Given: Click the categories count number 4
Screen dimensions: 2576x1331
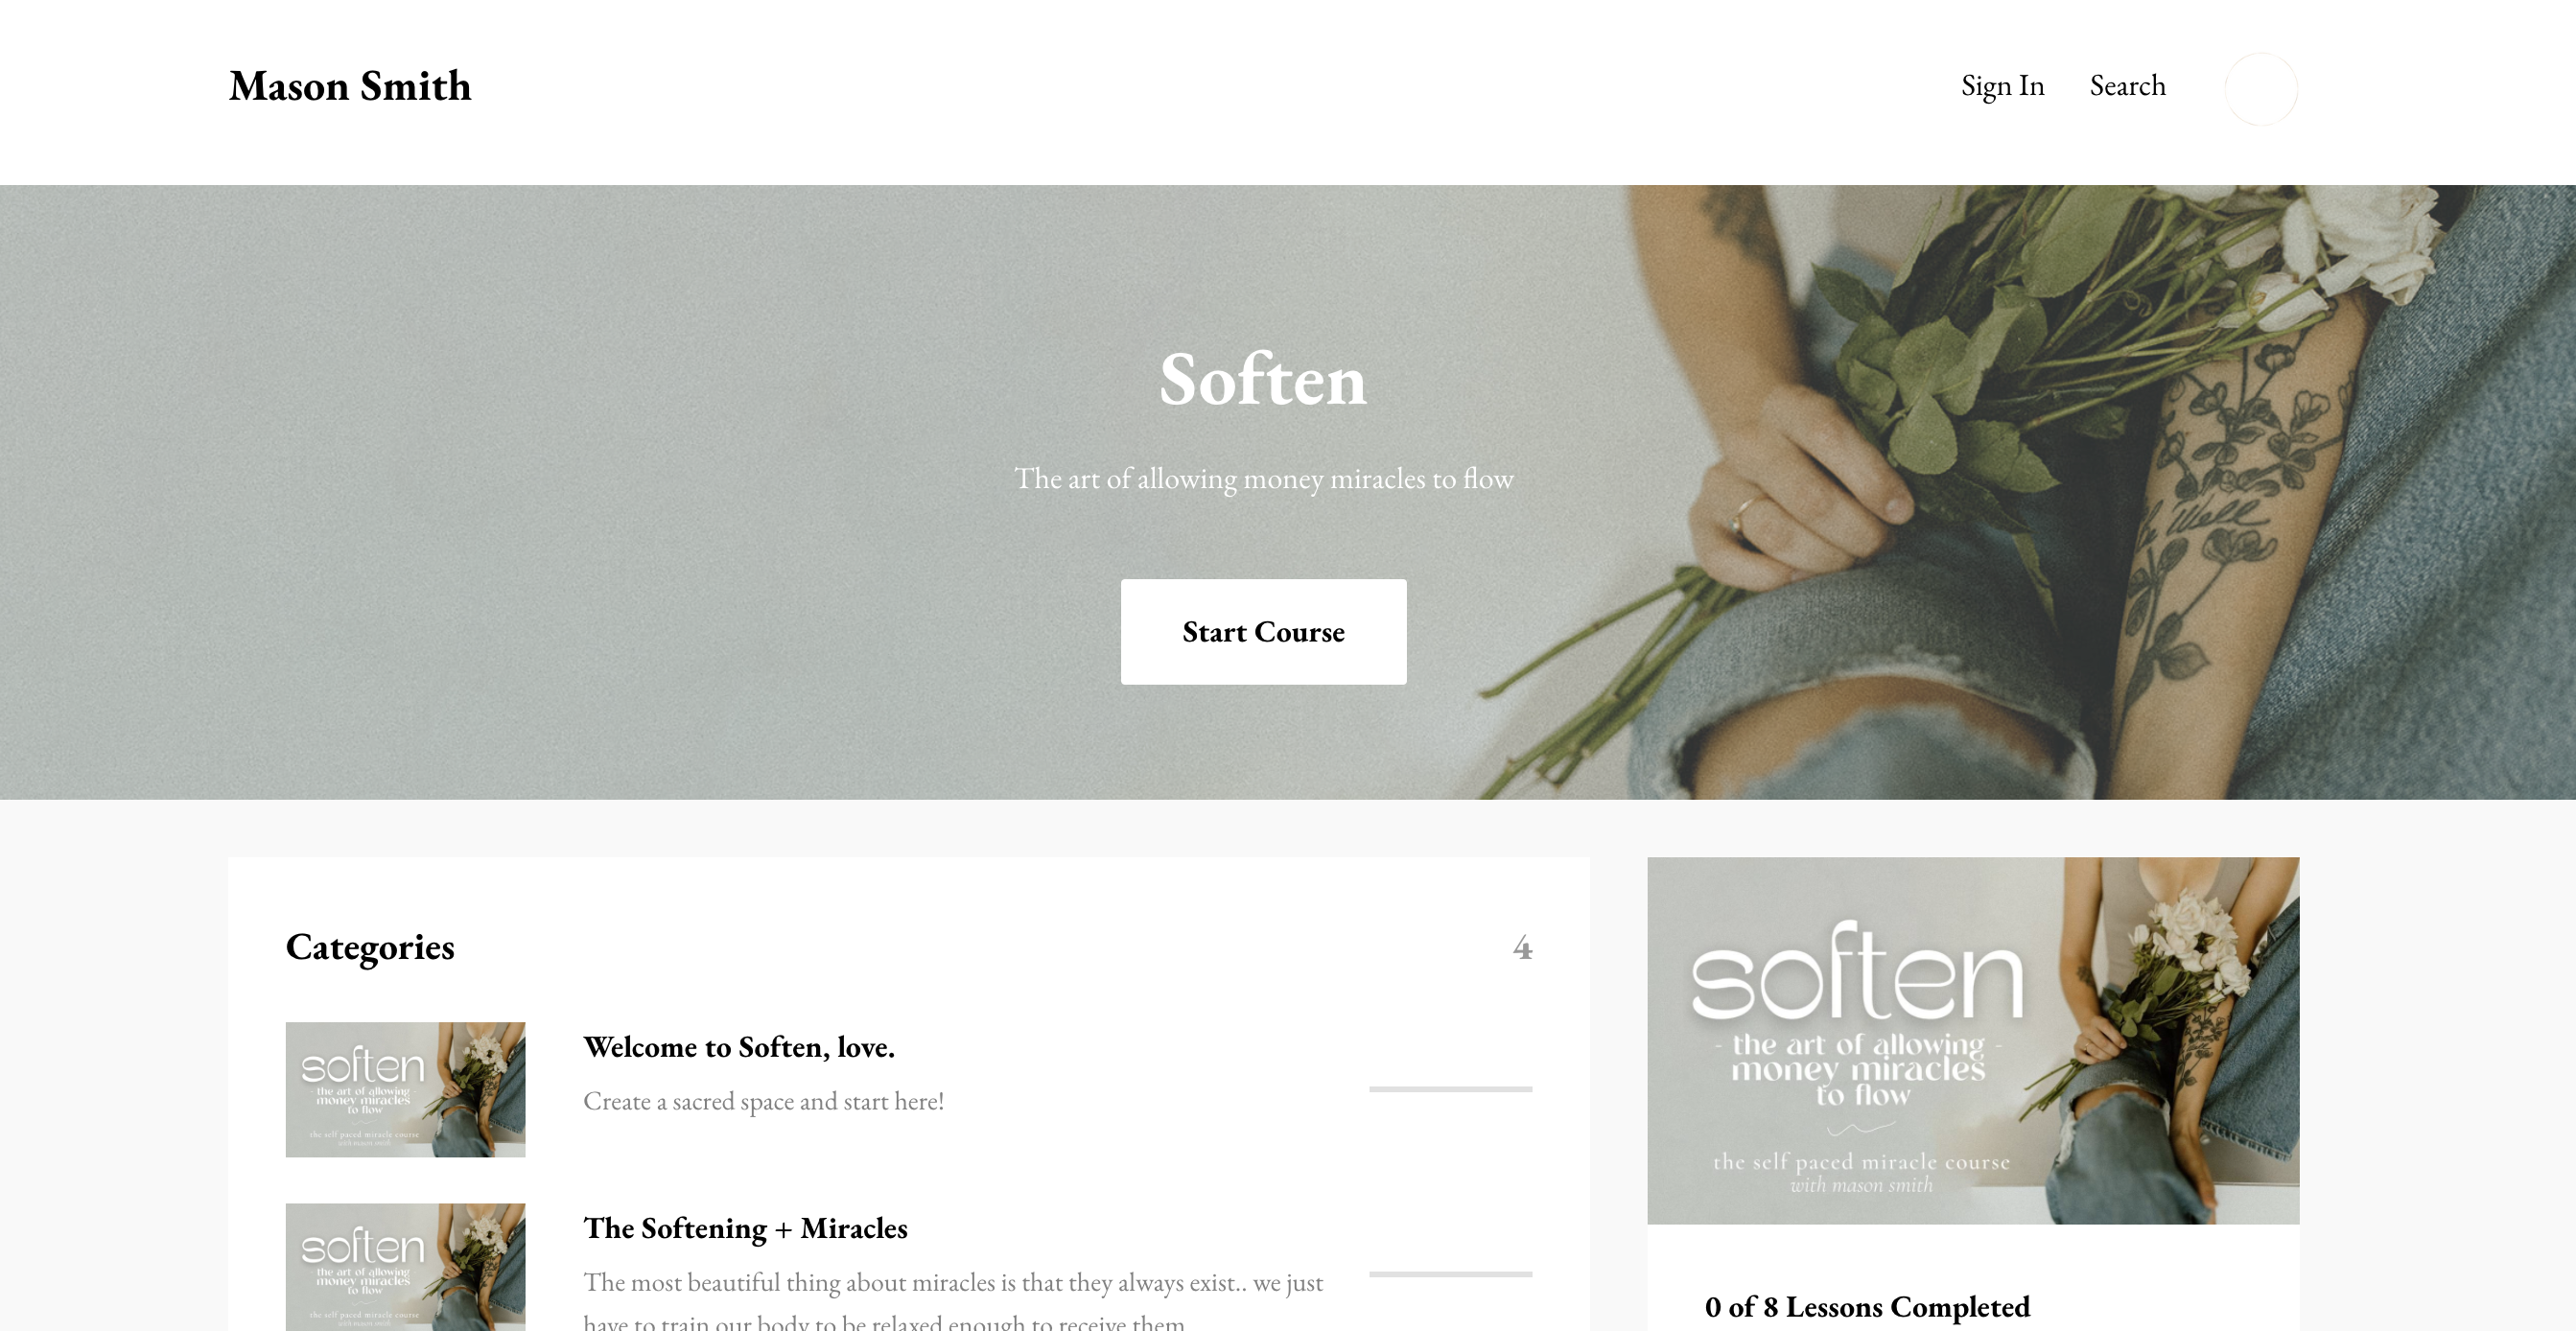Looking at the screenshot, I should pyautogui.click(x=1522, y=947).
